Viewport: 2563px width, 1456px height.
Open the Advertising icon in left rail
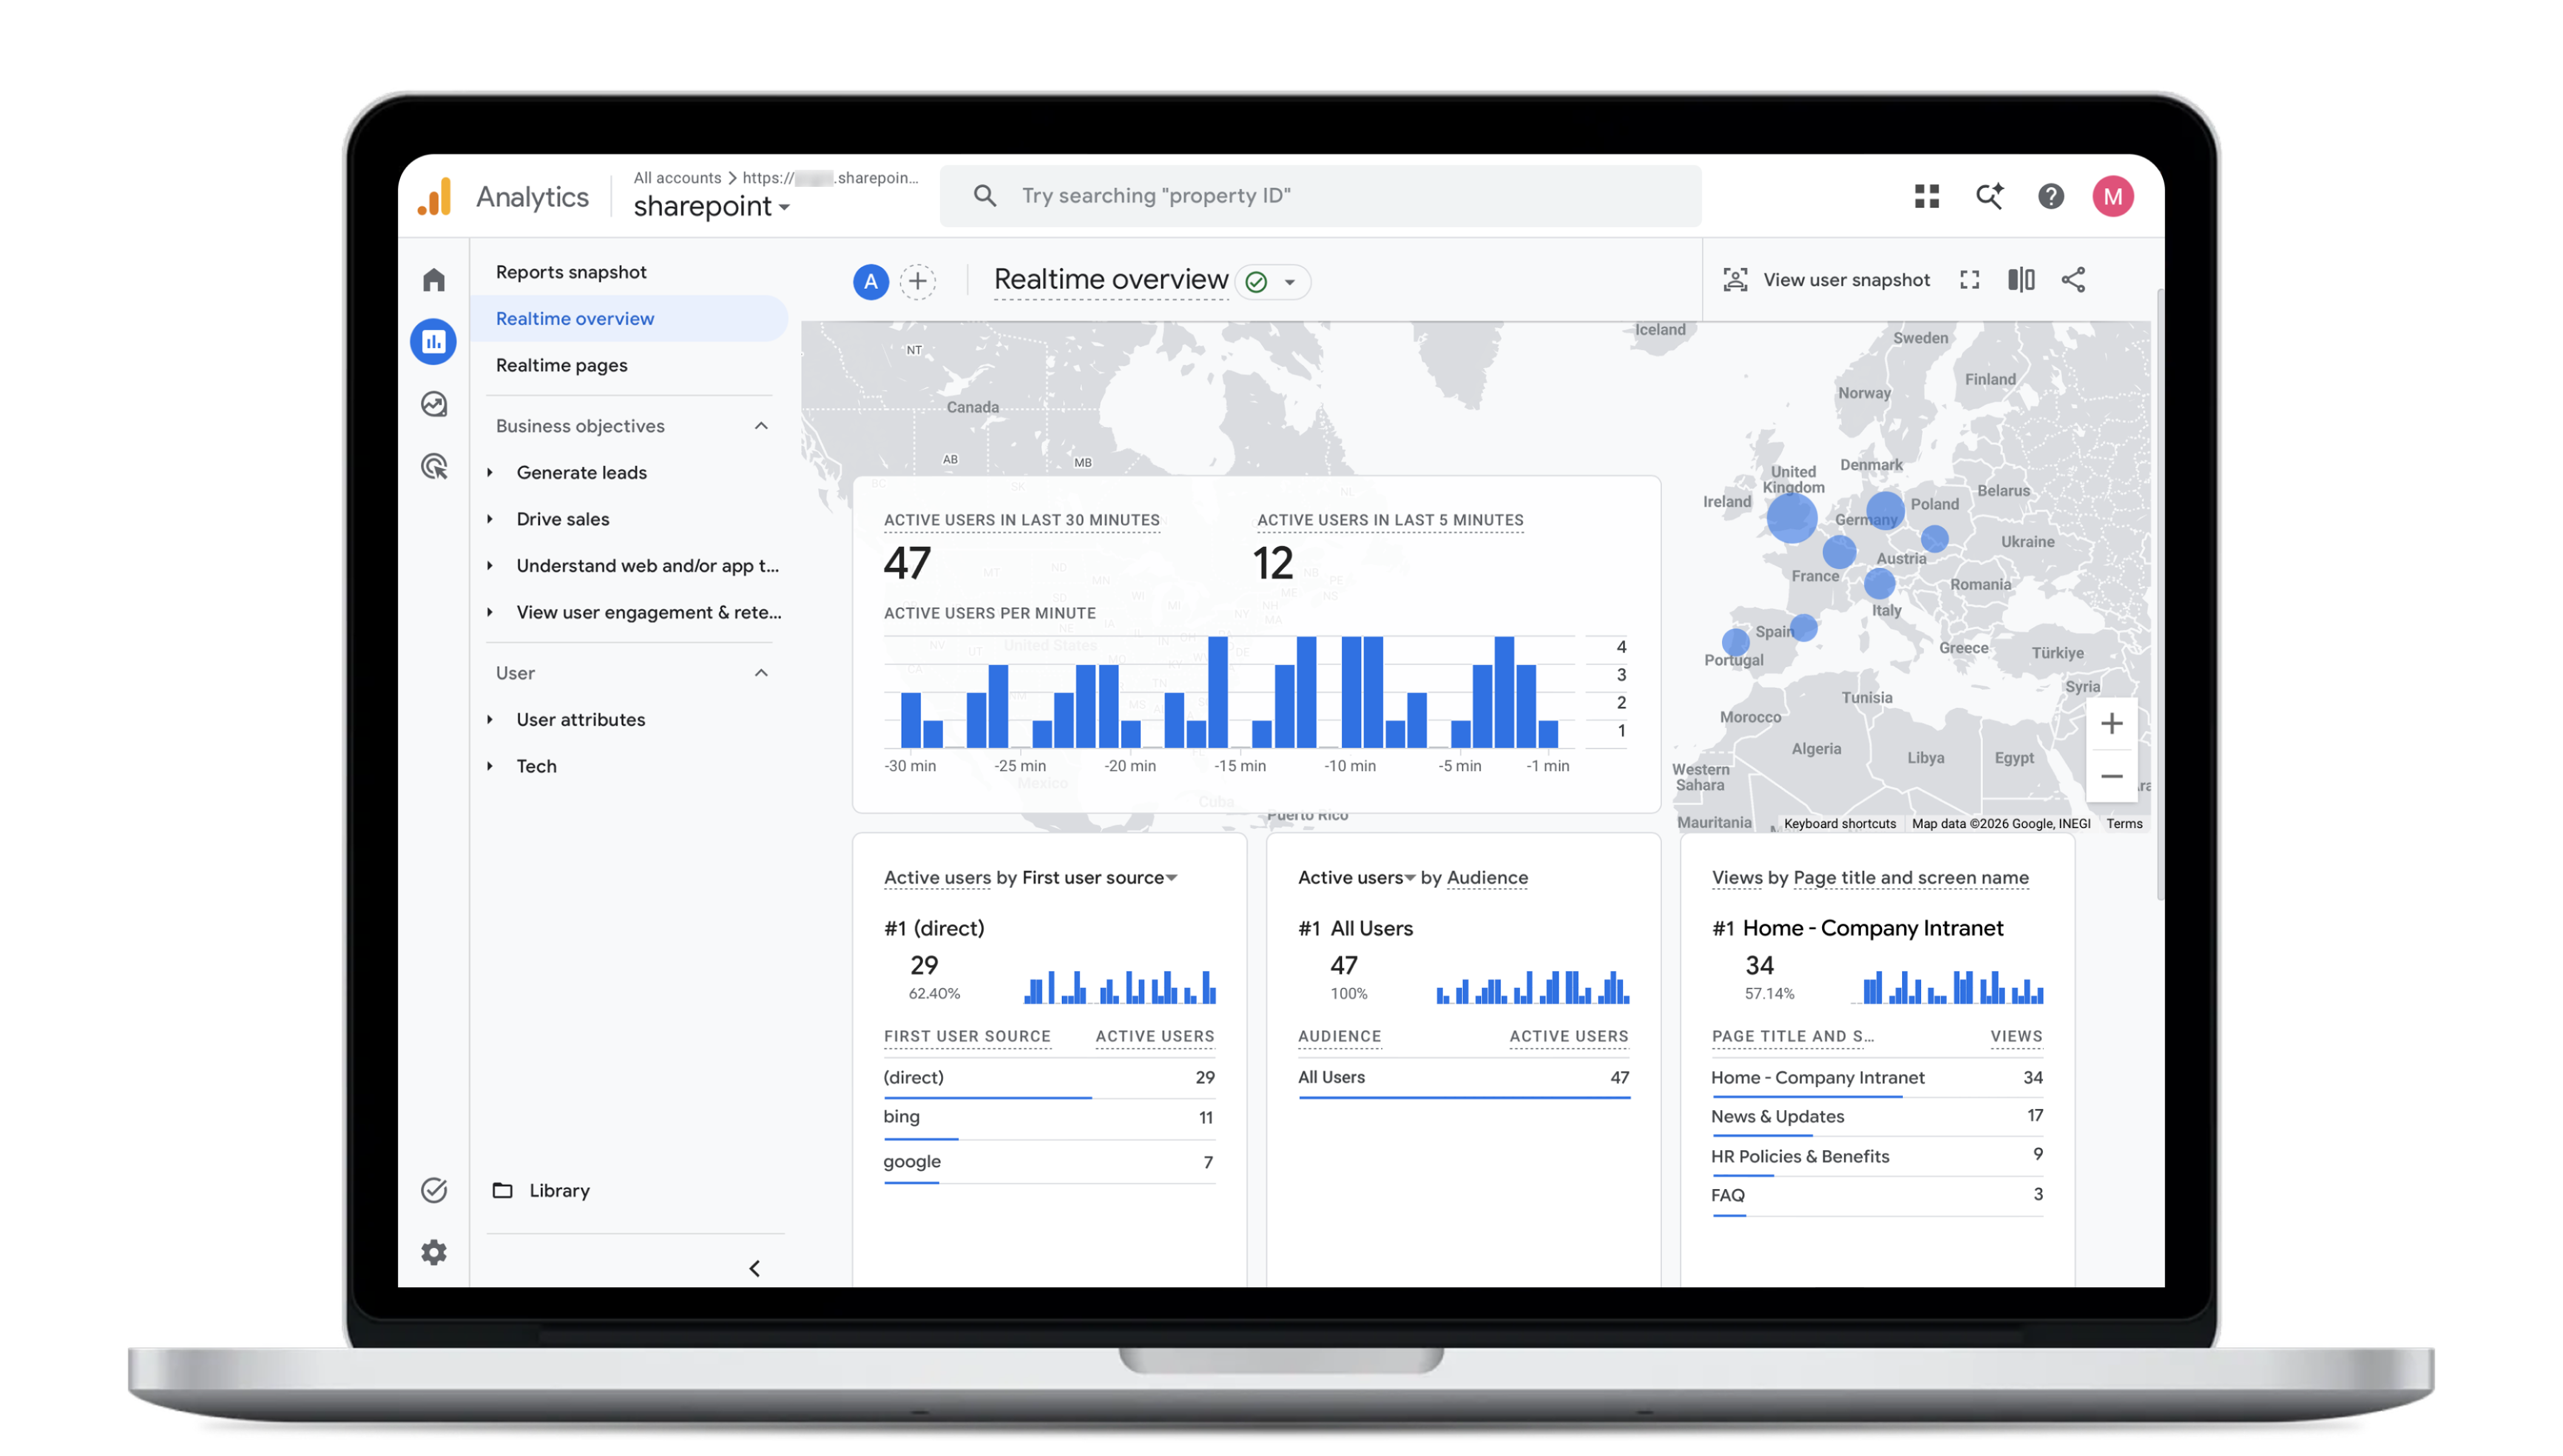[433, 467]
